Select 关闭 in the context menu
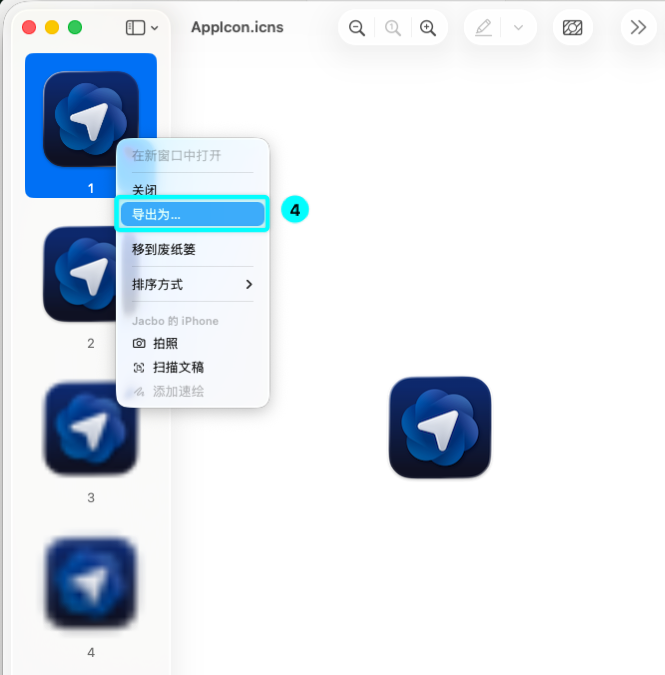 point(192,190)
